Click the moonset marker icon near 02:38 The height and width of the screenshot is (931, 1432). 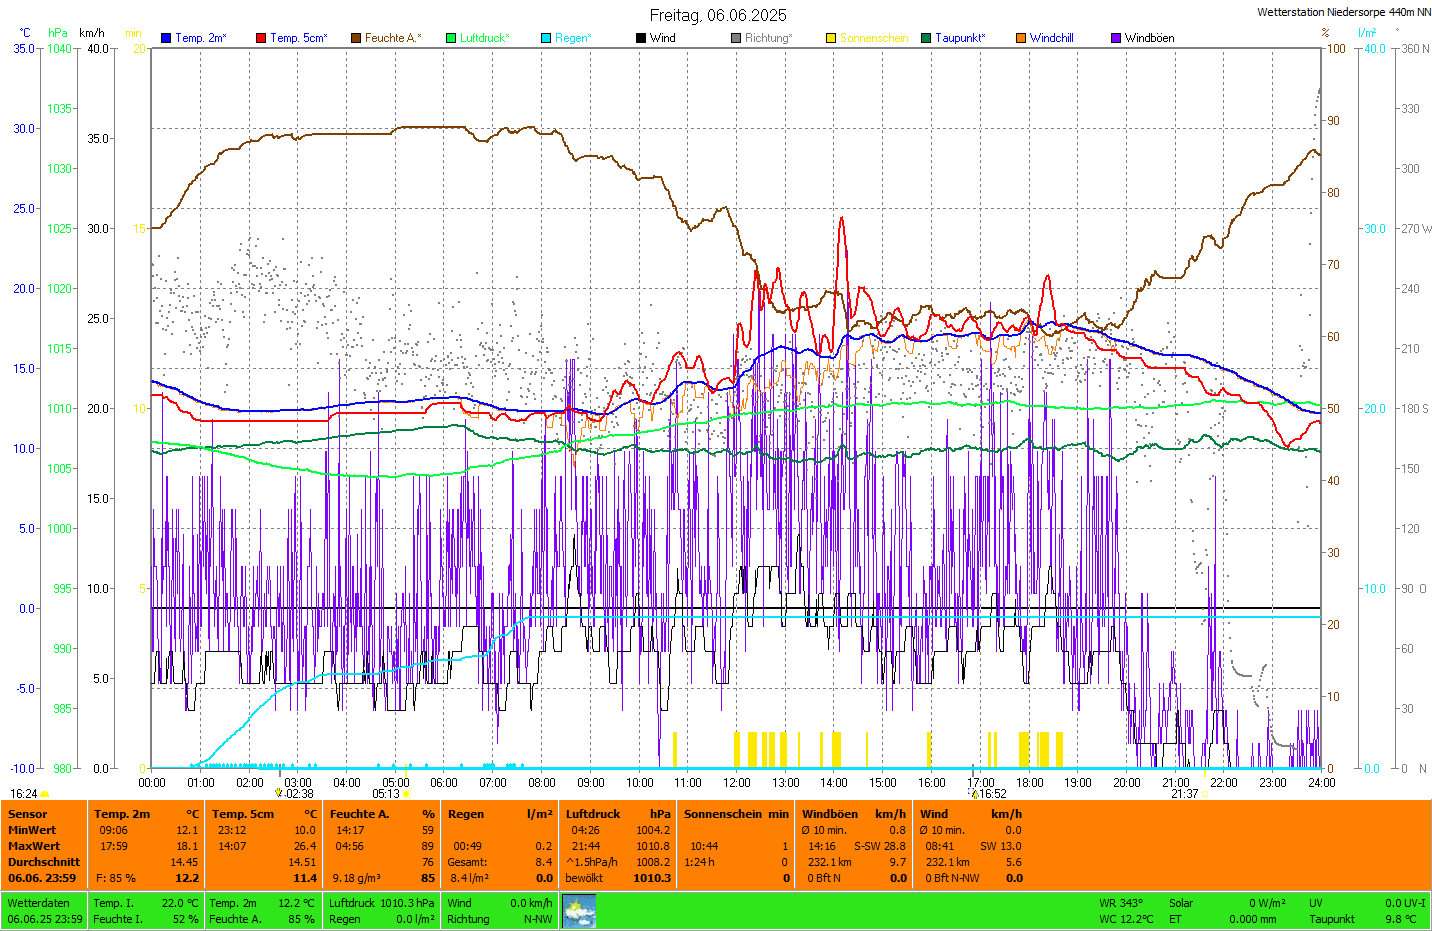pyautogui.click(x=279, y=793)
